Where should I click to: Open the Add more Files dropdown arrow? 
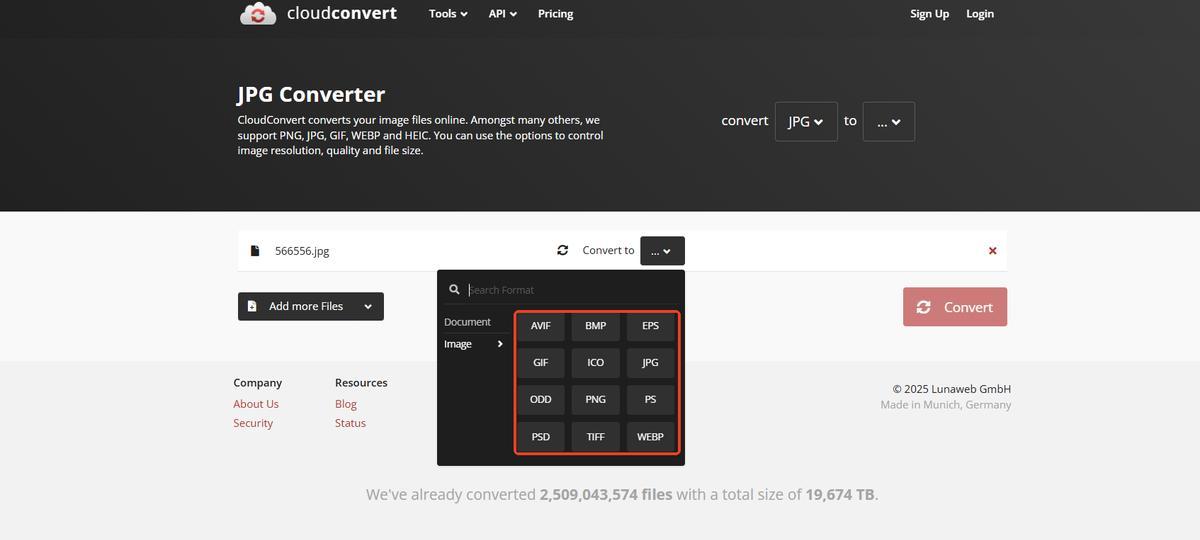pyautogui.click(x=368, y=307)
